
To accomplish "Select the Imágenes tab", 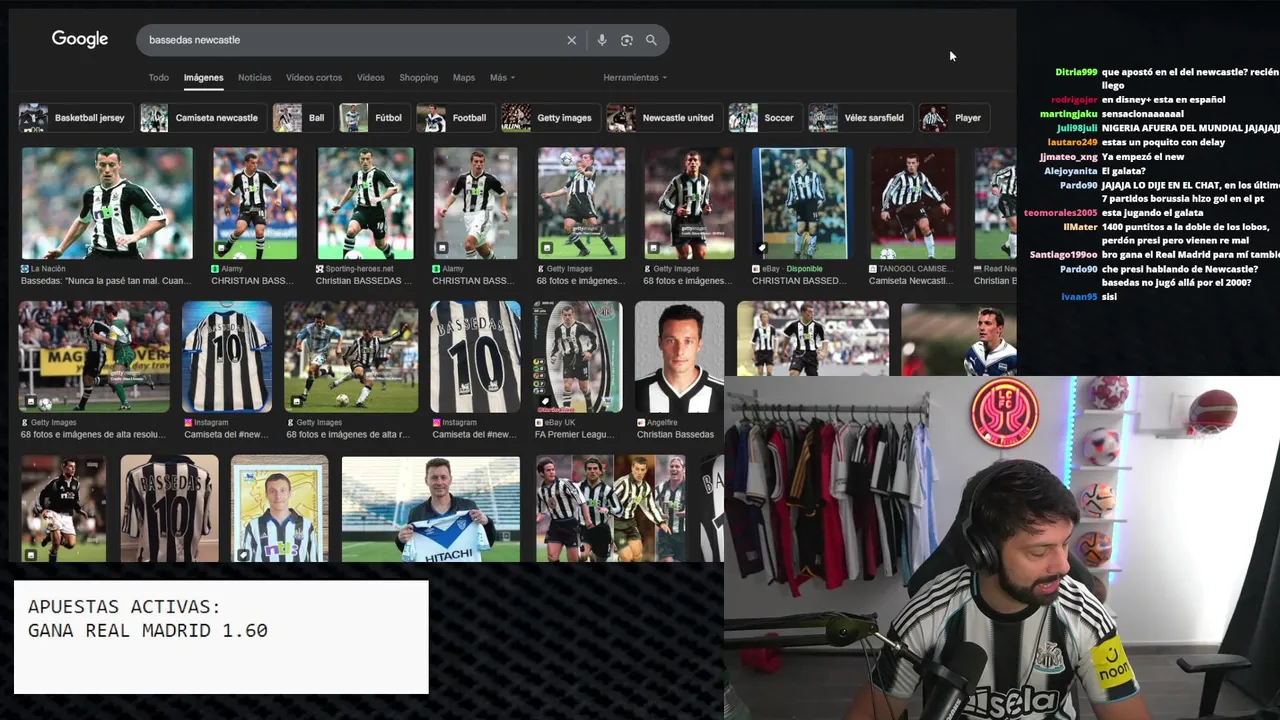I will 203,77.
